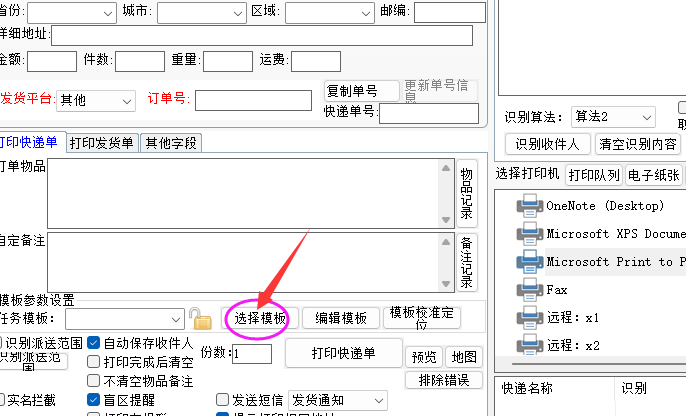The width and height of the screenshot is (686, 416).
Task: Select the 选择打印机 tab
Action: tap(528, 174)
